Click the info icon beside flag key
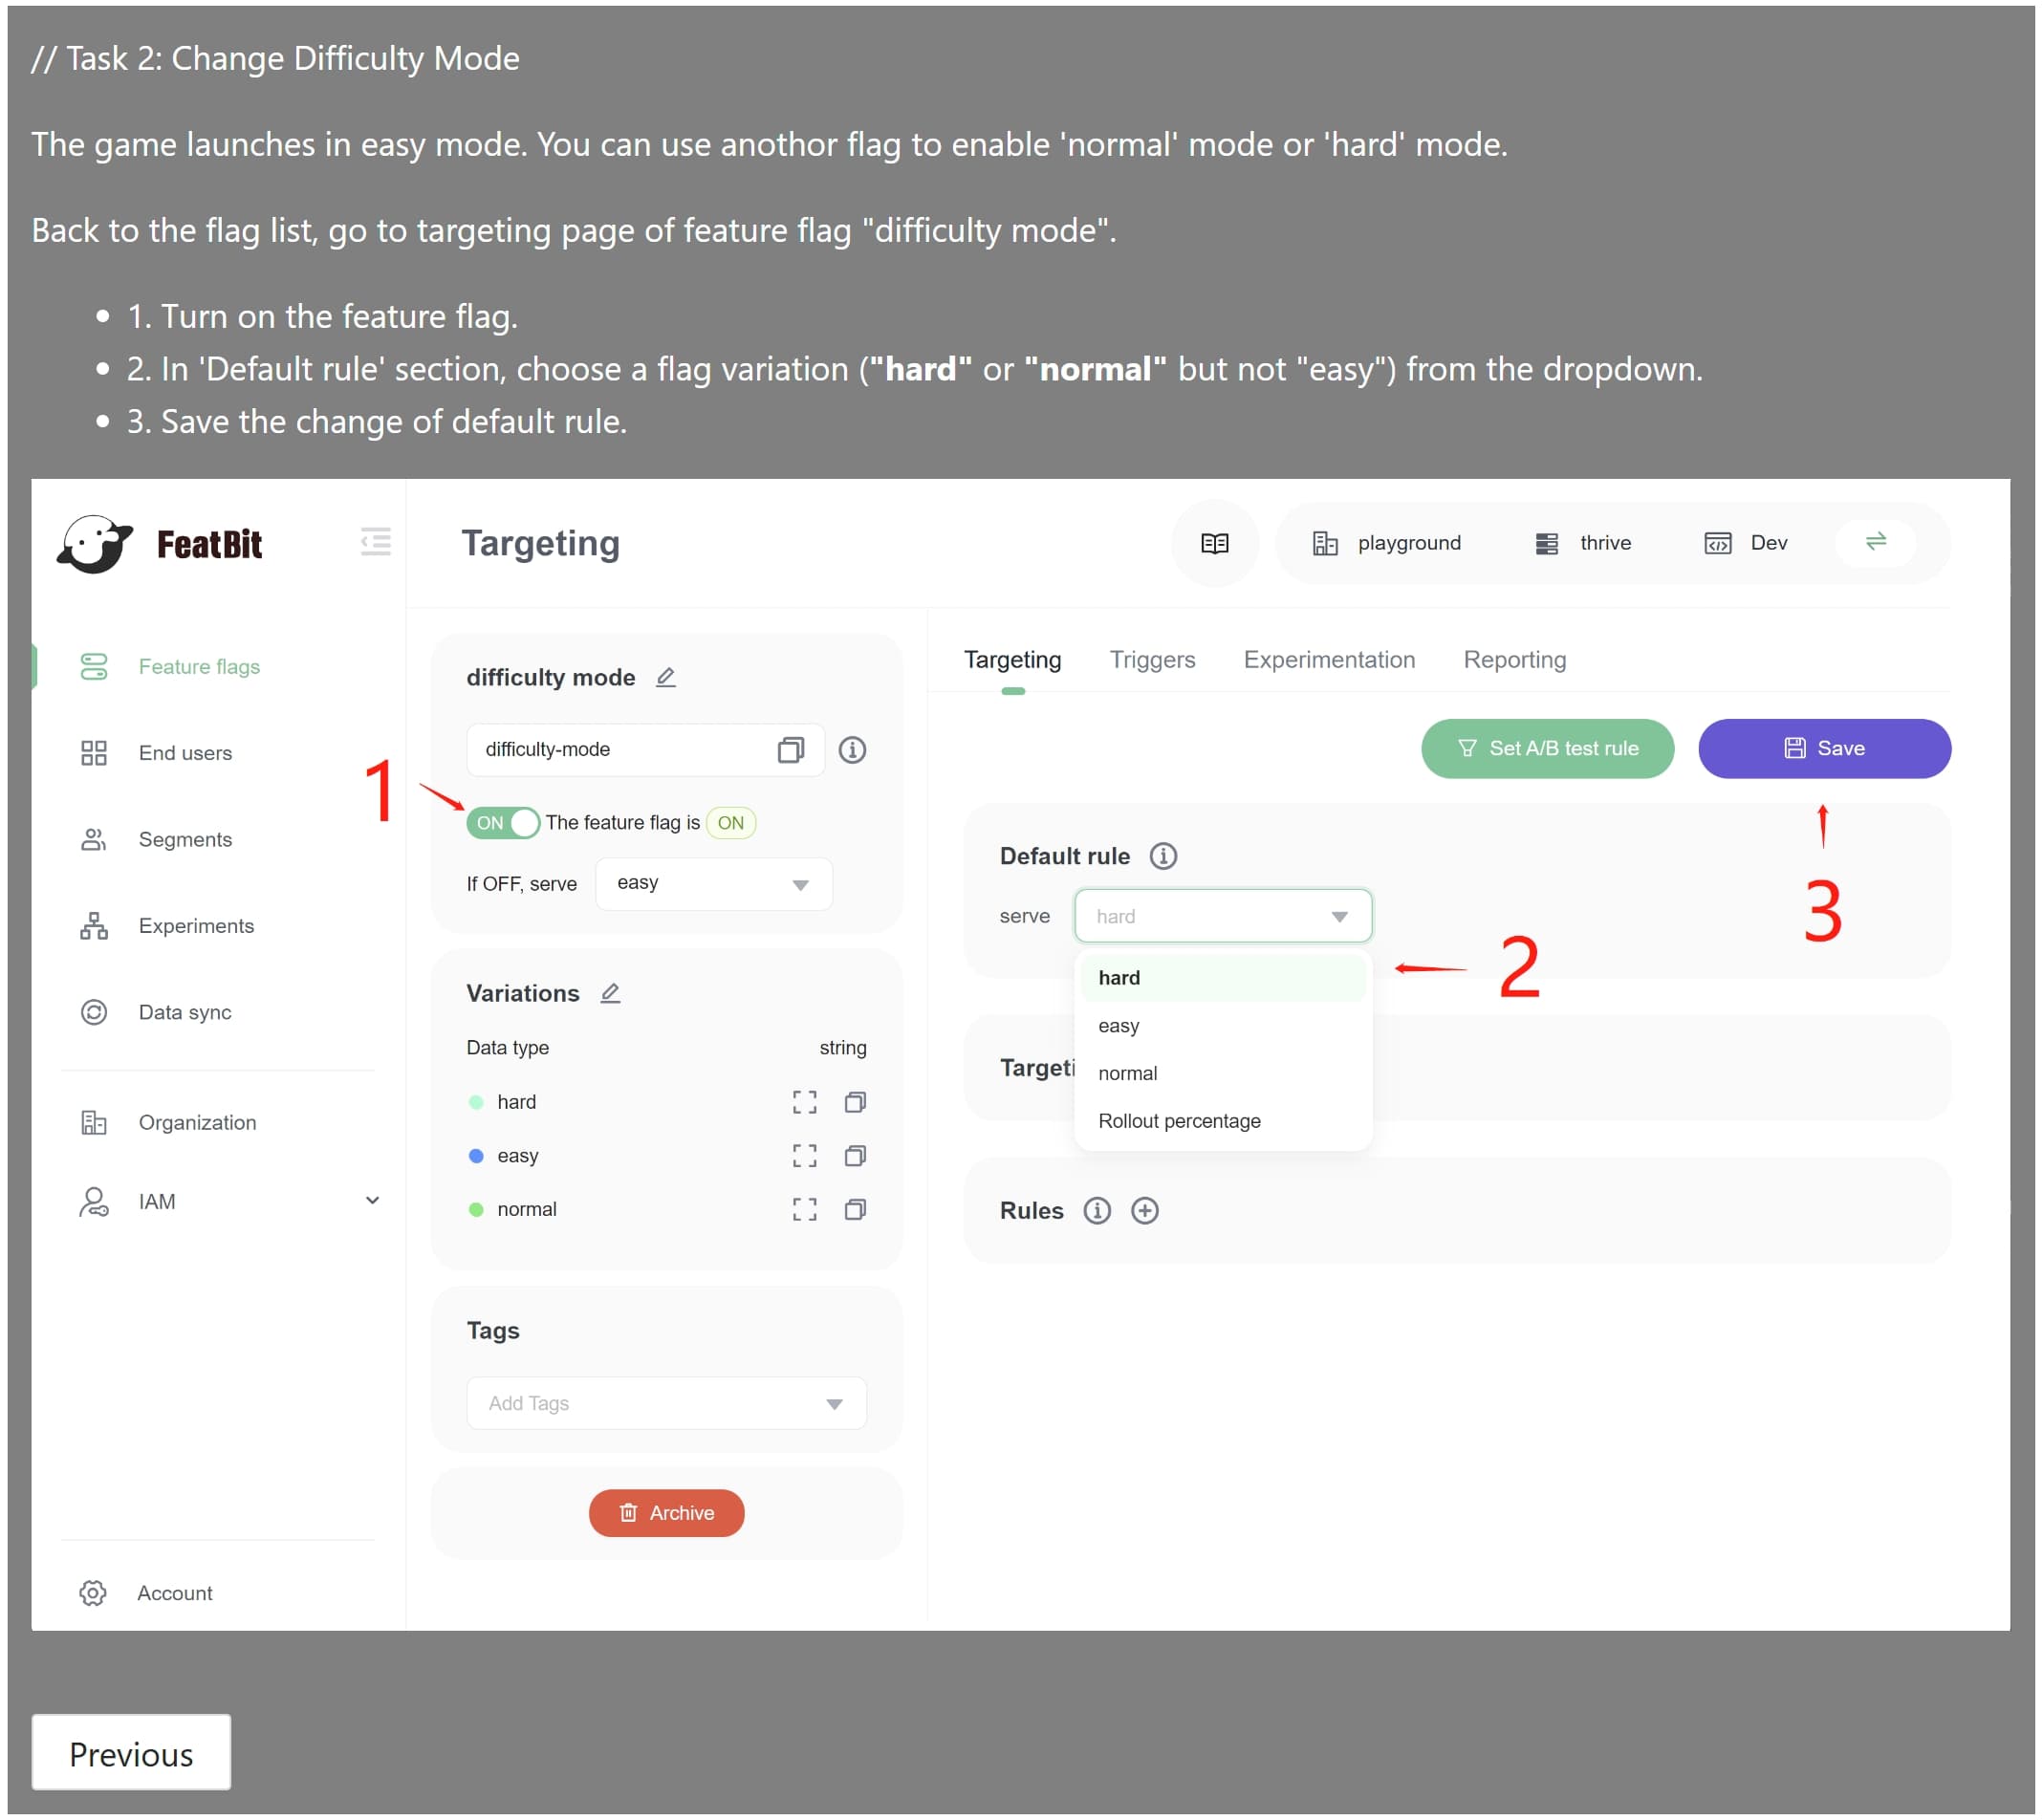The width and height of the screenshot is (2042, 1820). [852, 750]
